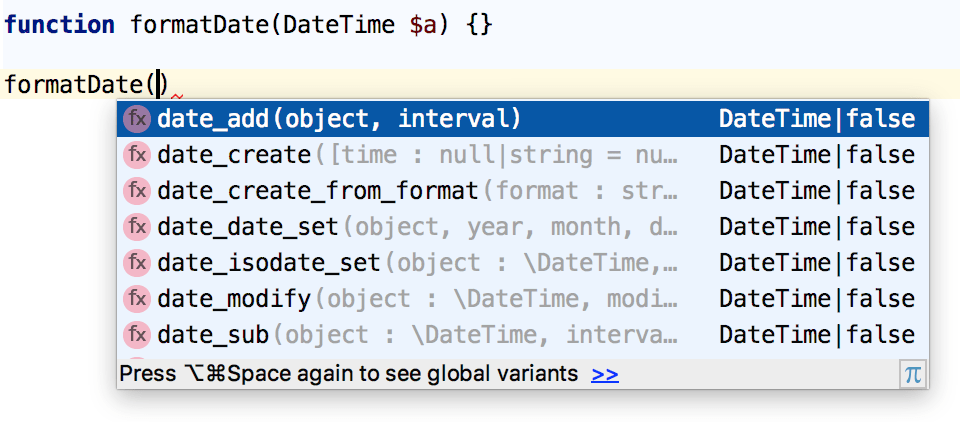Viewport: 960px width, 422px height.
Task: Click the fx icon beside date_isodate_set
Action: point(137,263)
